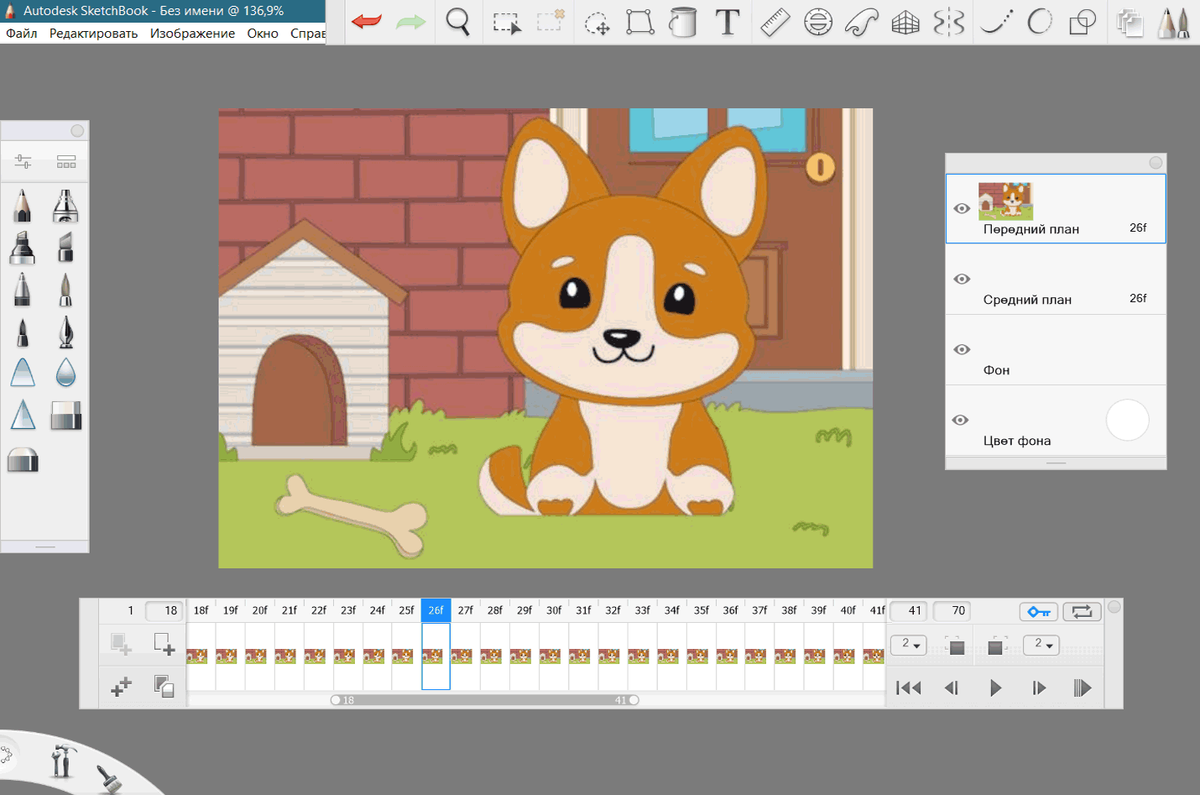Jump to first frame
1200x795 pixels.
coord(909,688)
